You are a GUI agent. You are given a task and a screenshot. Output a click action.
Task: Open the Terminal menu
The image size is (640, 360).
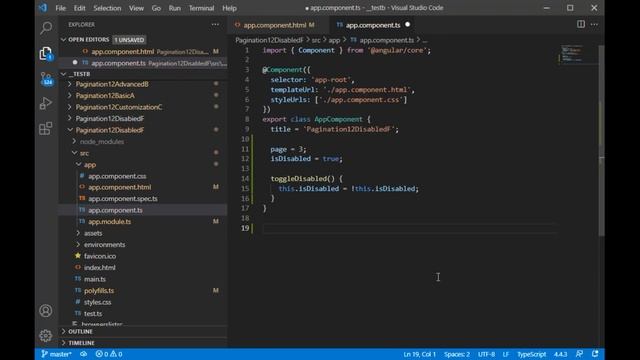[201, 8]
